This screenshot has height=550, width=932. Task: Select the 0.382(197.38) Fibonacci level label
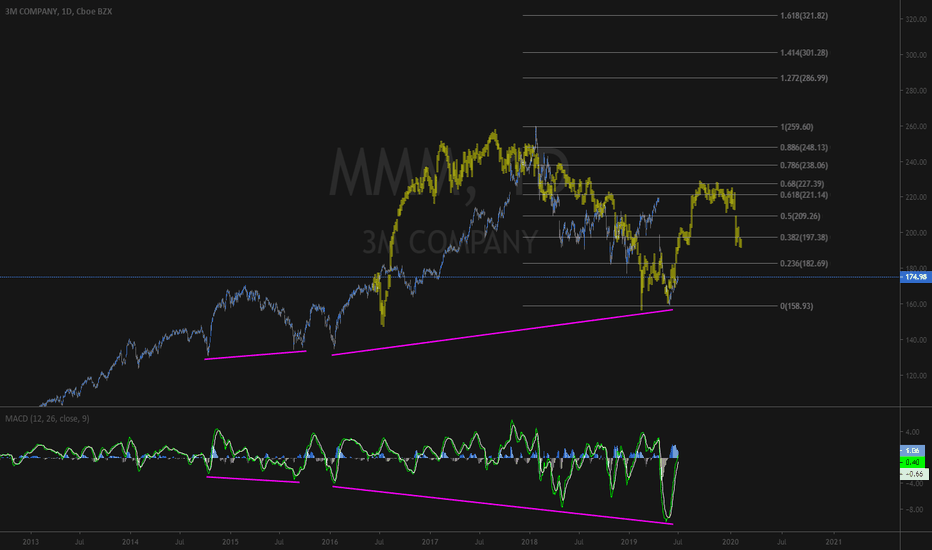pyautogui.click(x=804, y=237)
